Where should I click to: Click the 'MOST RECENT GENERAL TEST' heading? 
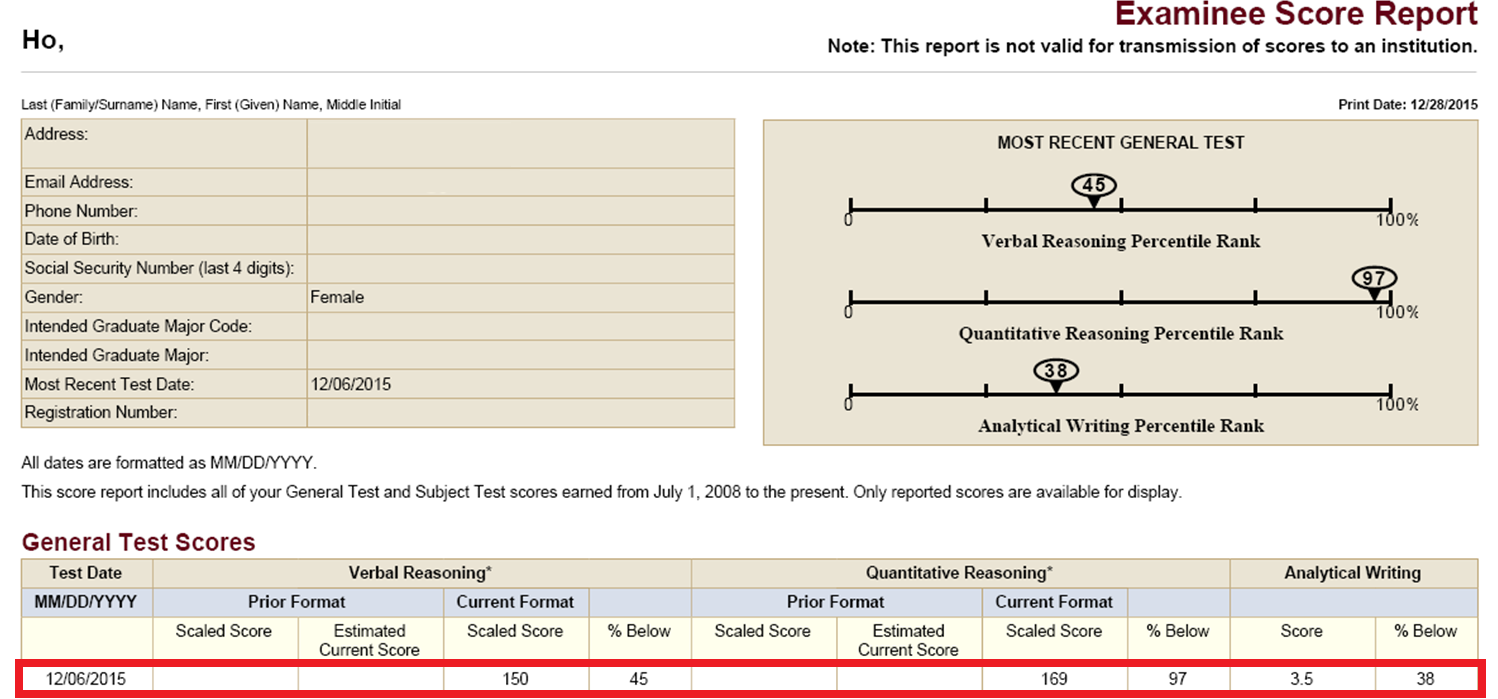click(1121, 143)
